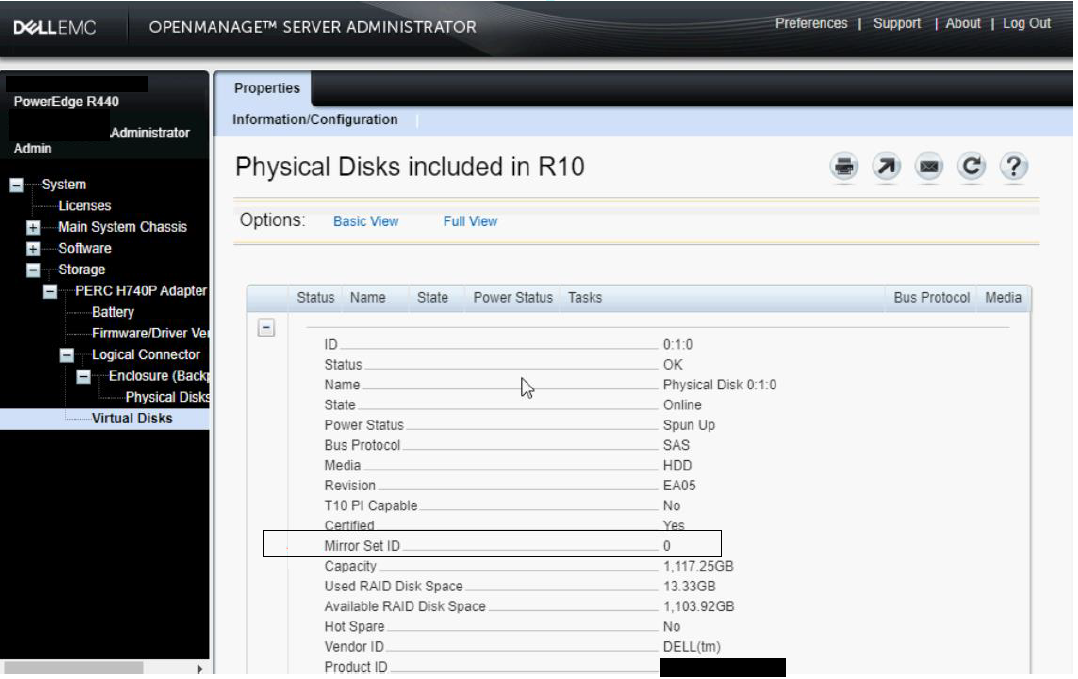Open the export (arrow) icon

point(886,167)
